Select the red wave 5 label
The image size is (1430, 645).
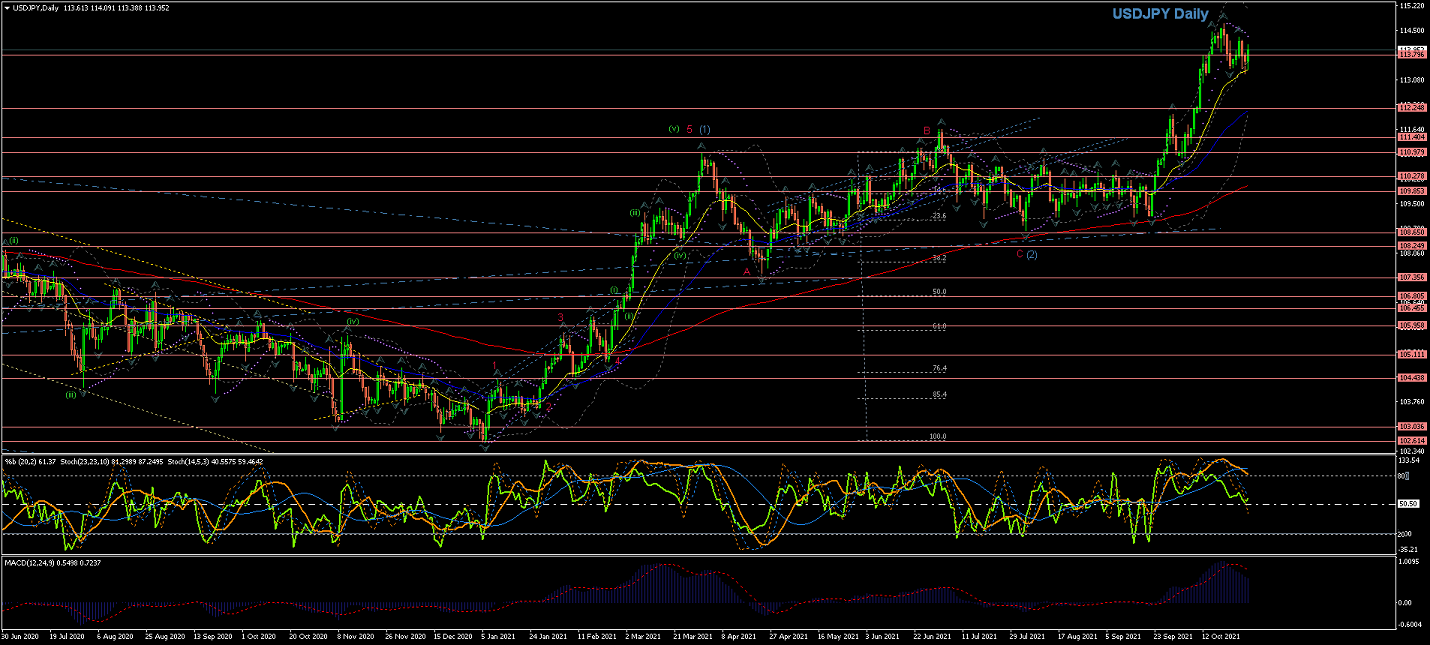tap(689, 129)
